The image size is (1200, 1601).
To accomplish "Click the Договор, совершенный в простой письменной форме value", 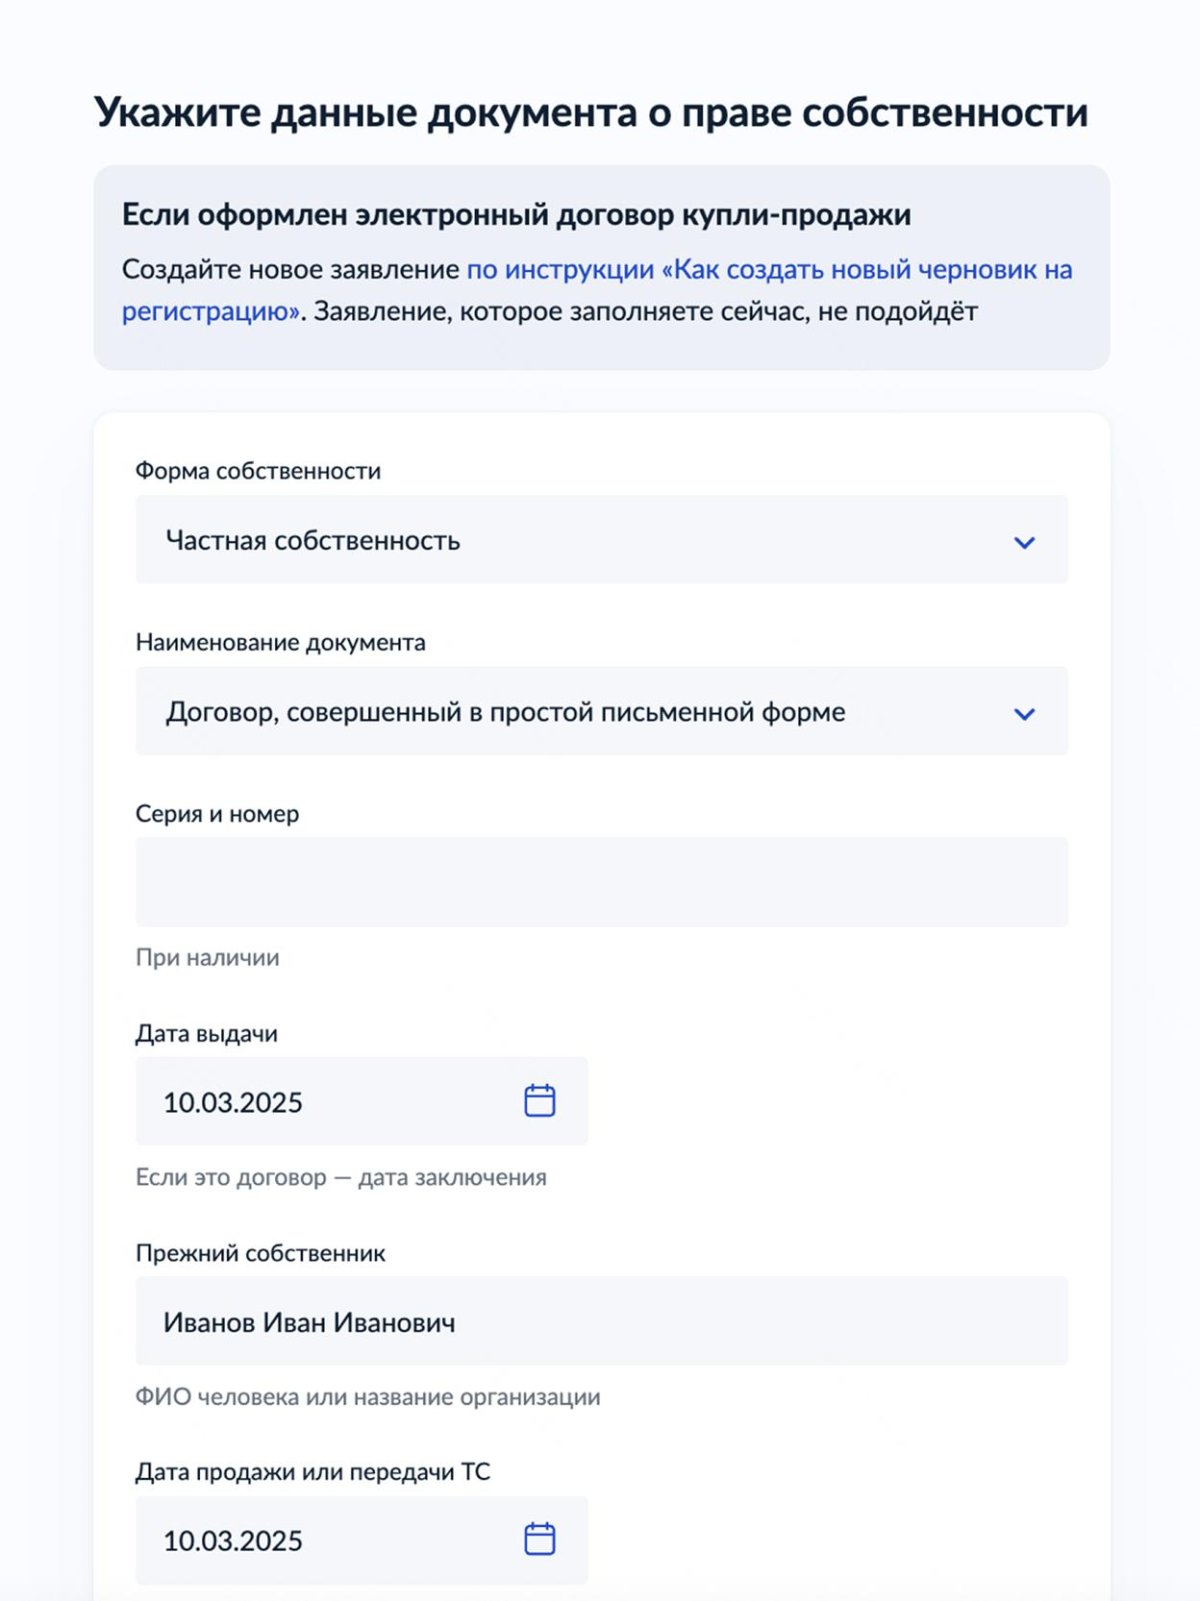I will click(505, 712).
